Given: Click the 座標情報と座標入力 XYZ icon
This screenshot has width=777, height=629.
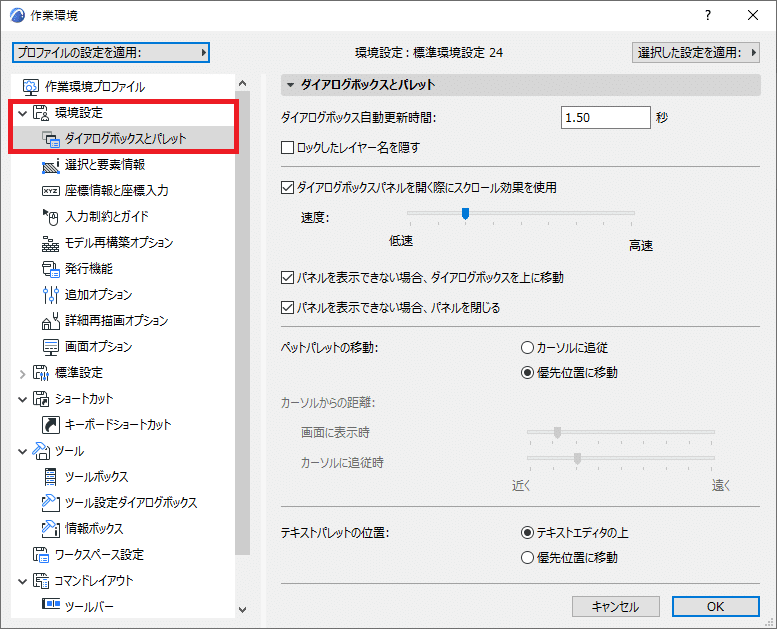Looking at the screenshot, I should pos(51,191).
